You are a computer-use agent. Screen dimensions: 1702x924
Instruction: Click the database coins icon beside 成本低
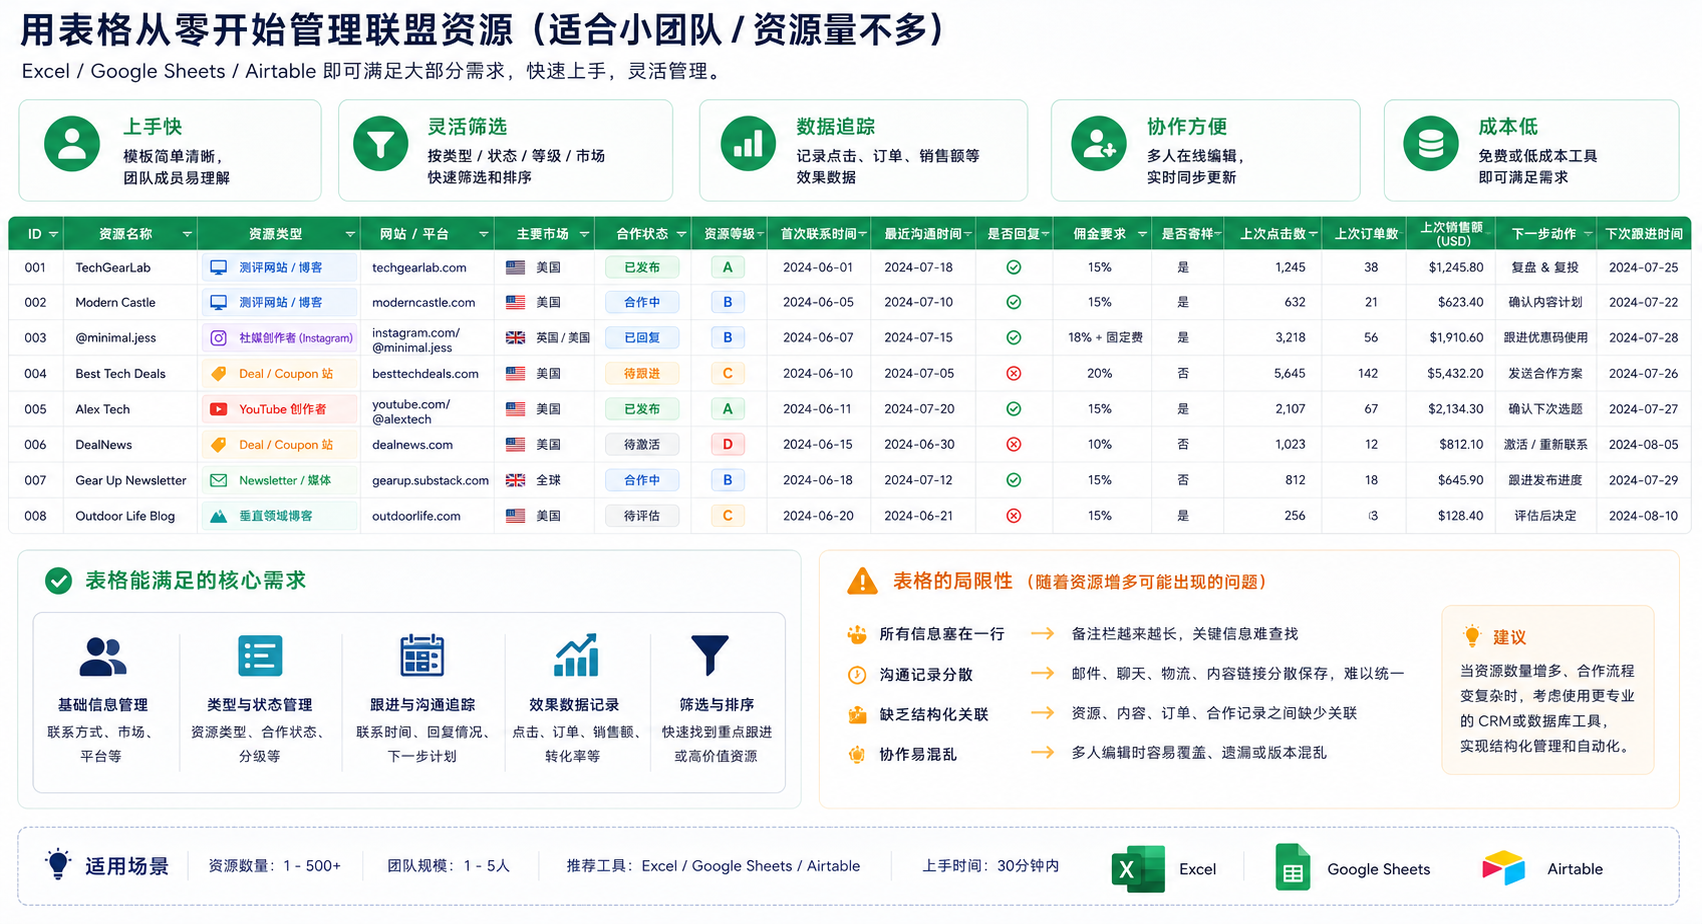pos(1431,144)
